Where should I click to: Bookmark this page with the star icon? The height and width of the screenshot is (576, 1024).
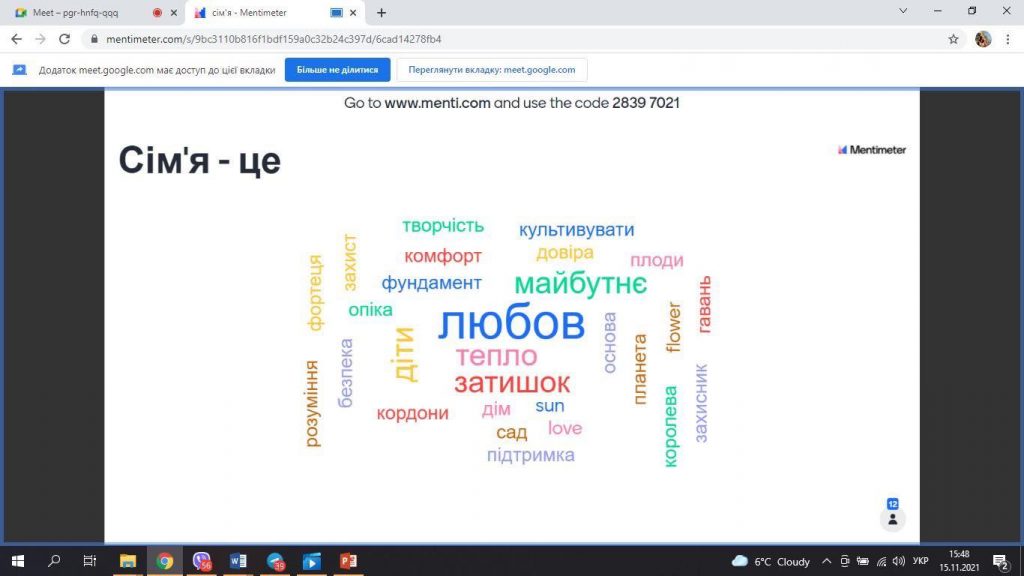pos(954,39)
